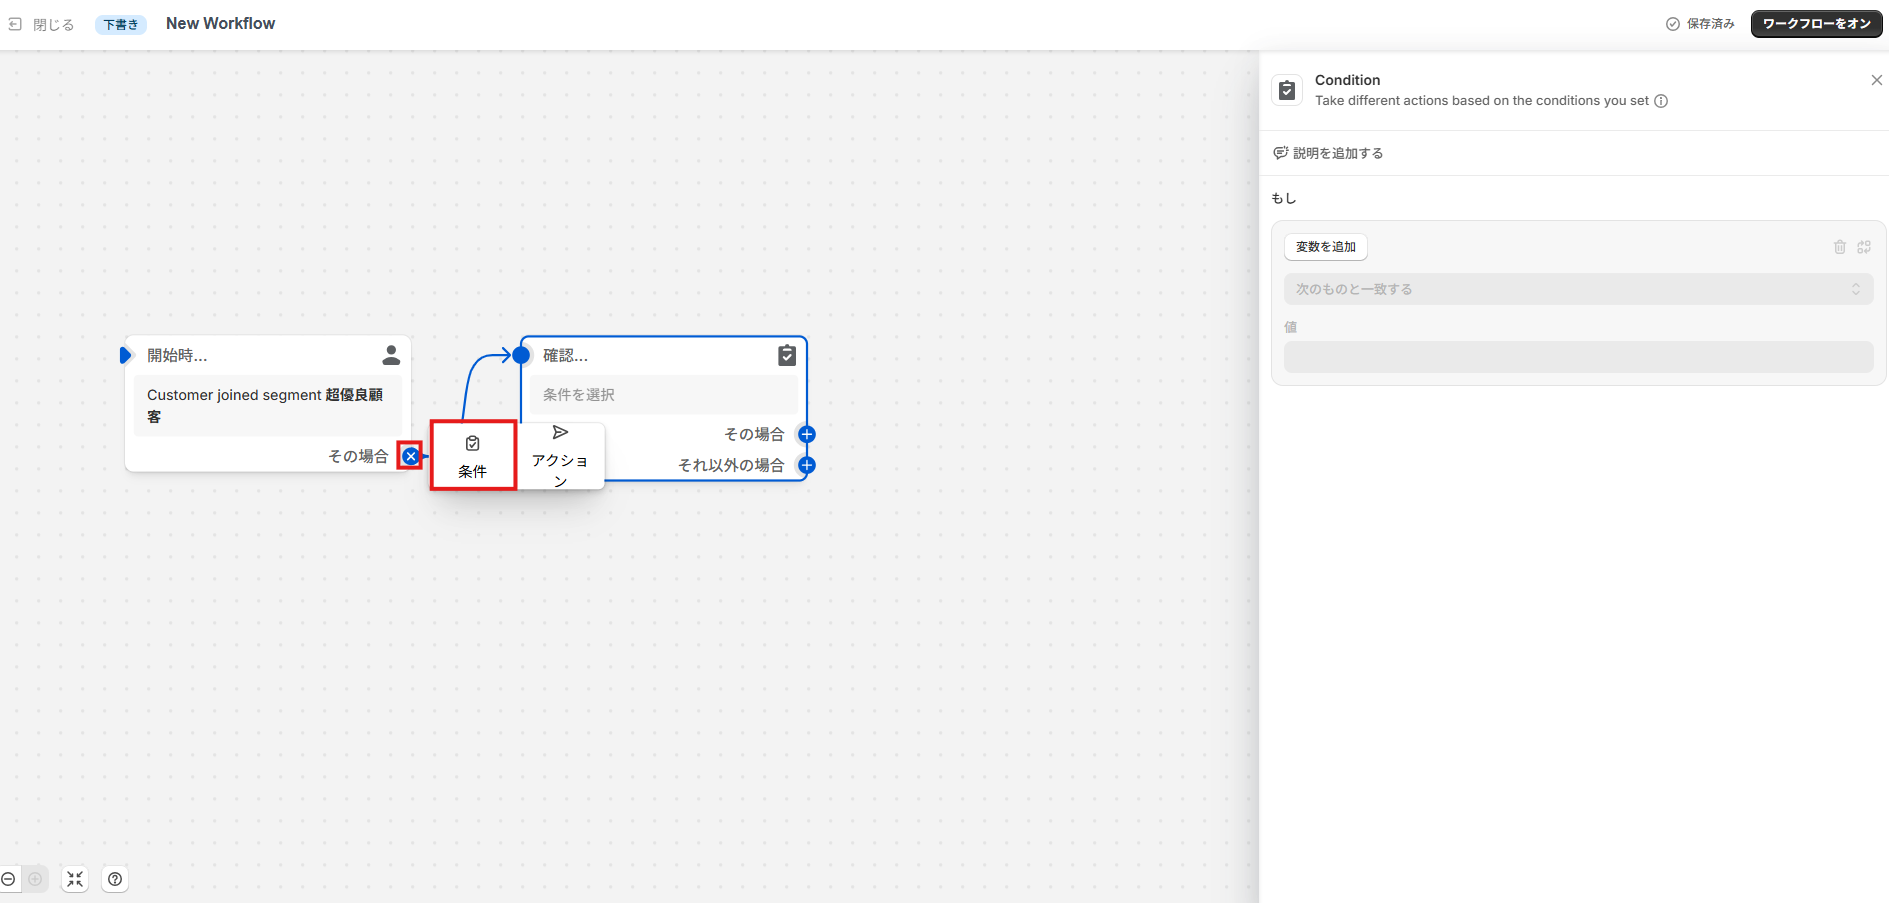
Task: Fit workflow to view icon
Action: (x=75, y=879)
